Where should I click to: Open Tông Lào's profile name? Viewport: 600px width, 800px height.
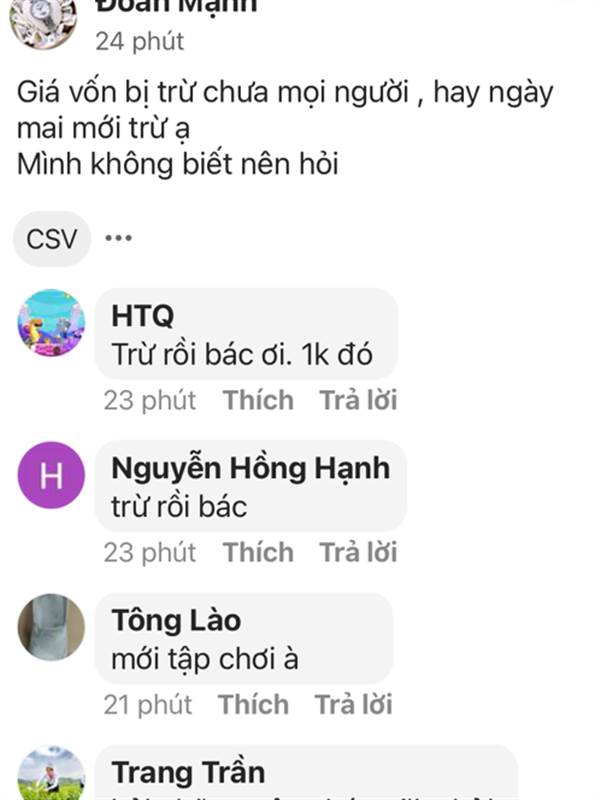coord(176,620)
